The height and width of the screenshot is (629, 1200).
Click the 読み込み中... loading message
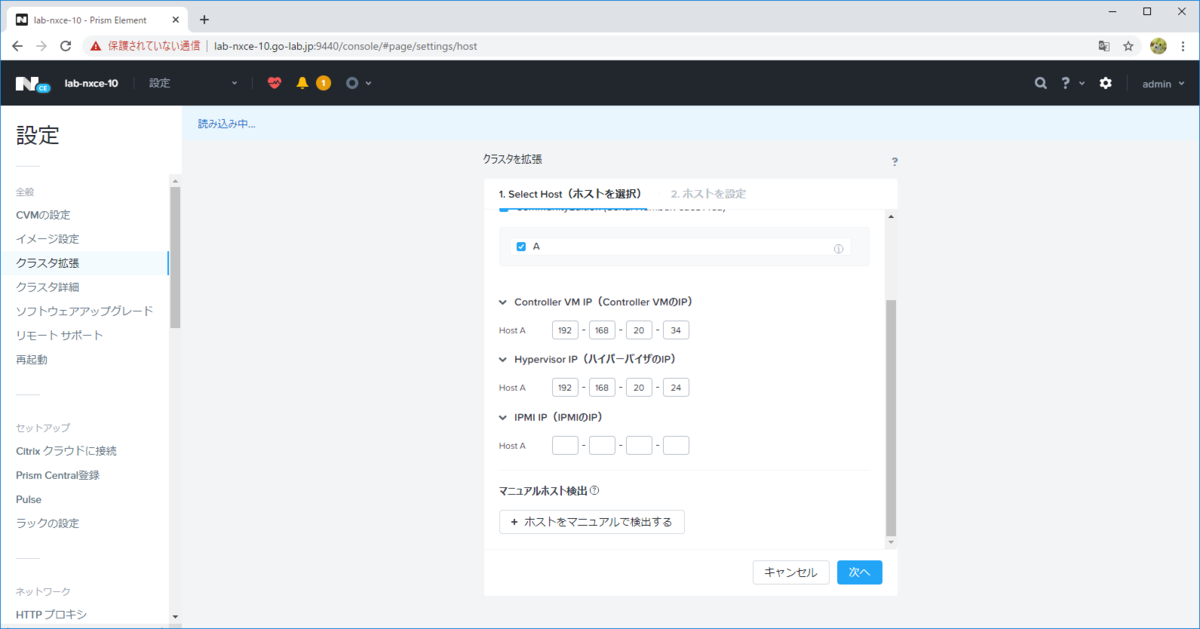click(226, 123)
